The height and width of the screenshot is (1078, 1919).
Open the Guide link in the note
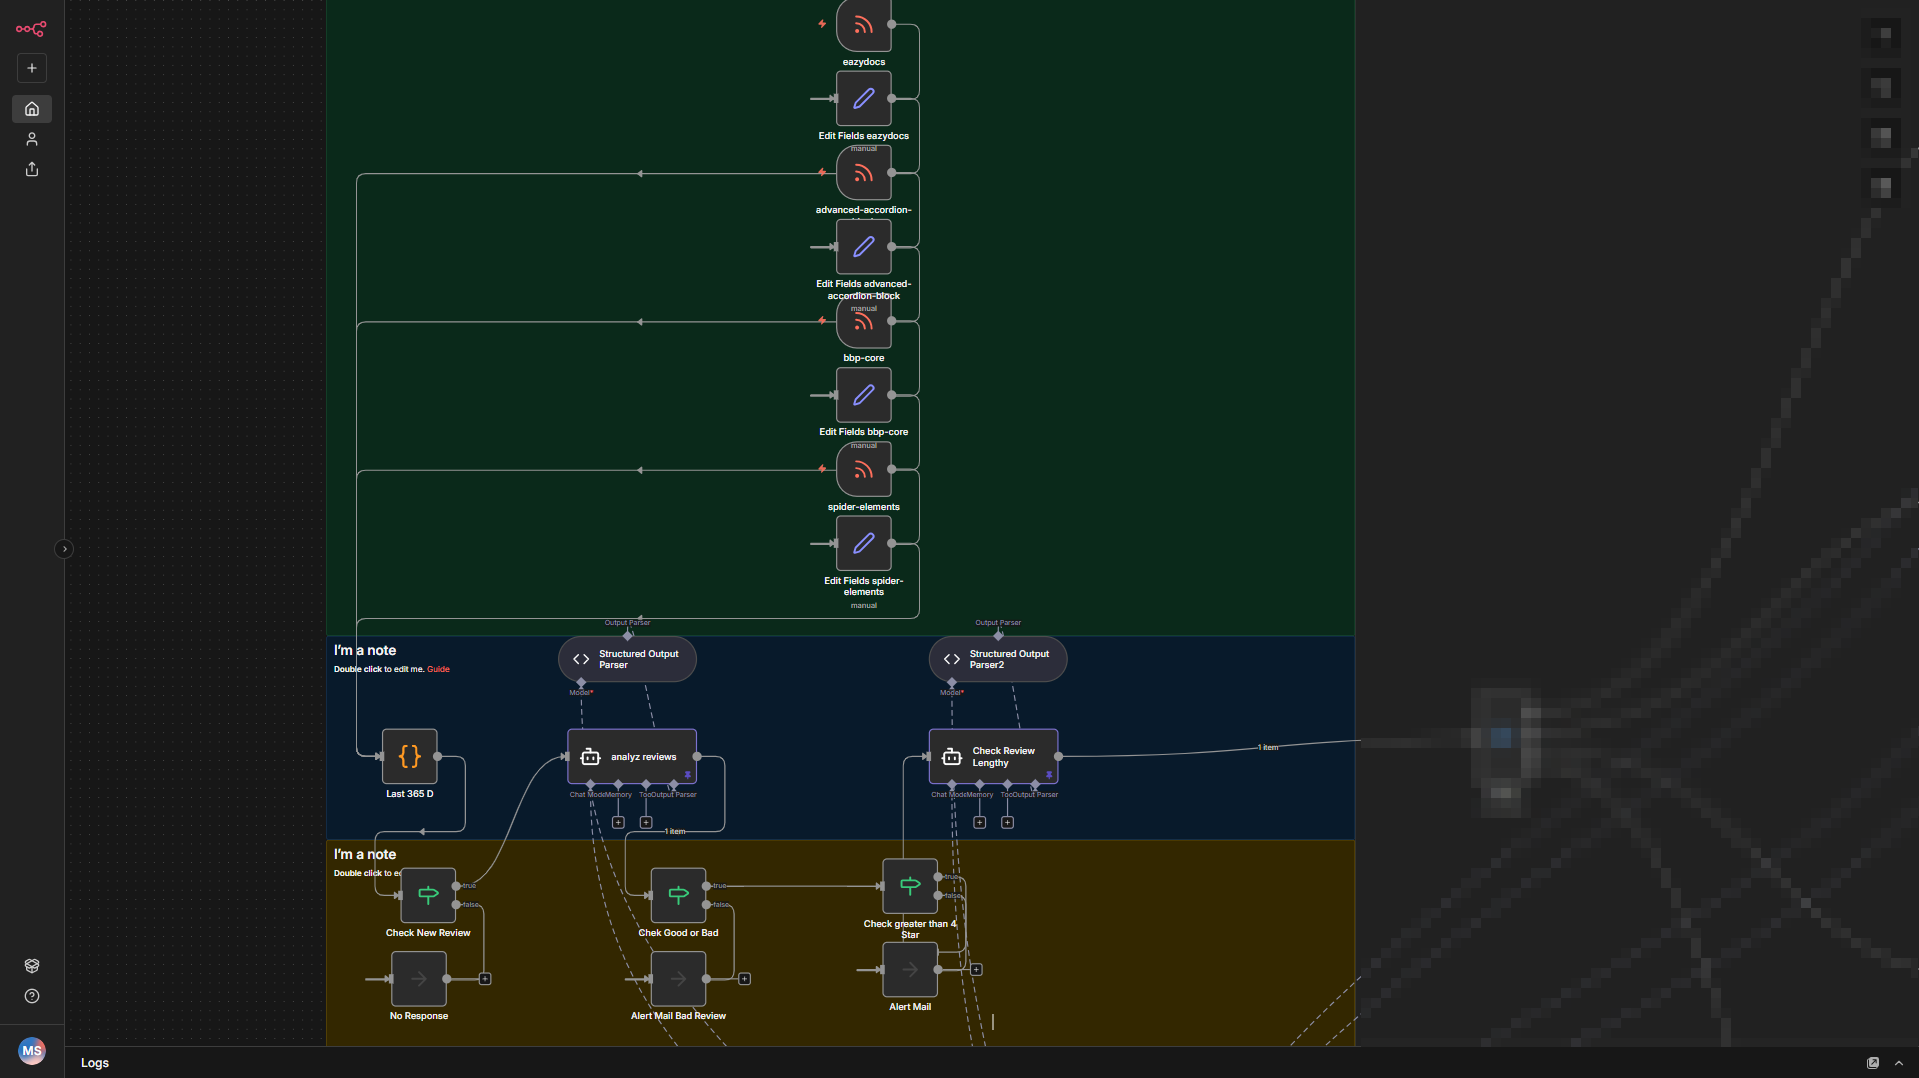[438, 670]
